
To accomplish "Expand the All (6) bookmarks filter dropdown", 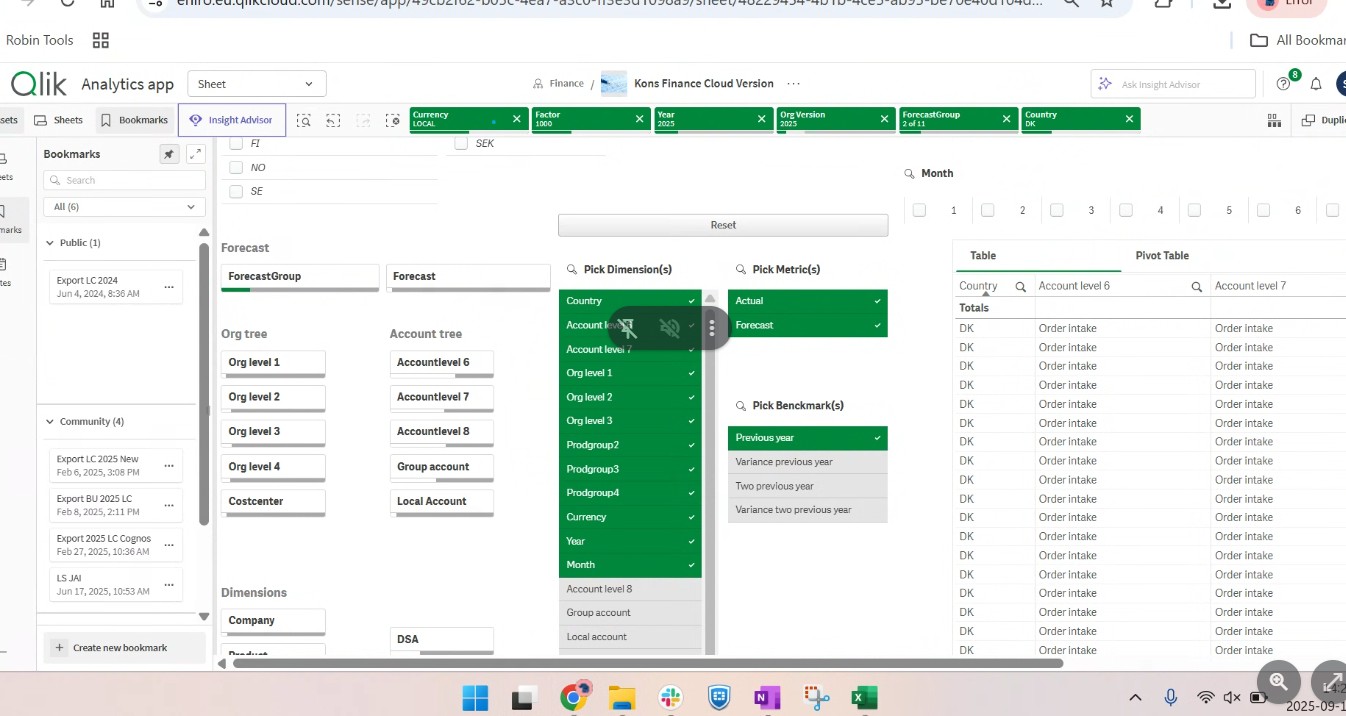I will 124,207.
